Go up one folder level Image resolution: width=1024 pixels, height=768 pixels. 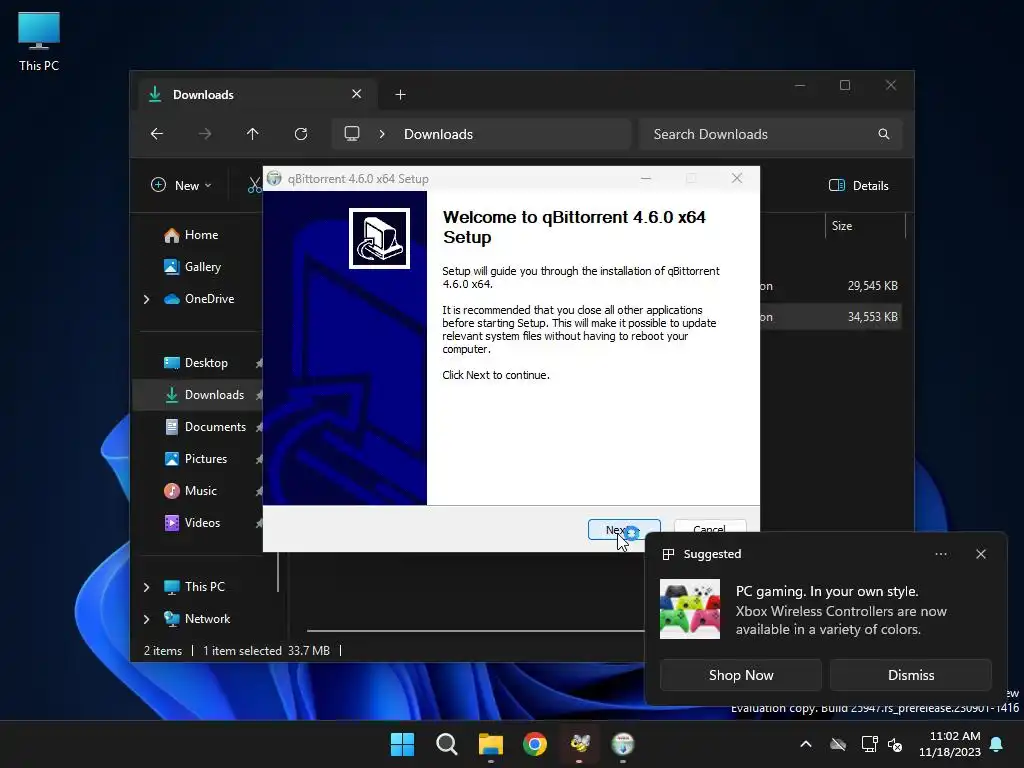[253, 134]
